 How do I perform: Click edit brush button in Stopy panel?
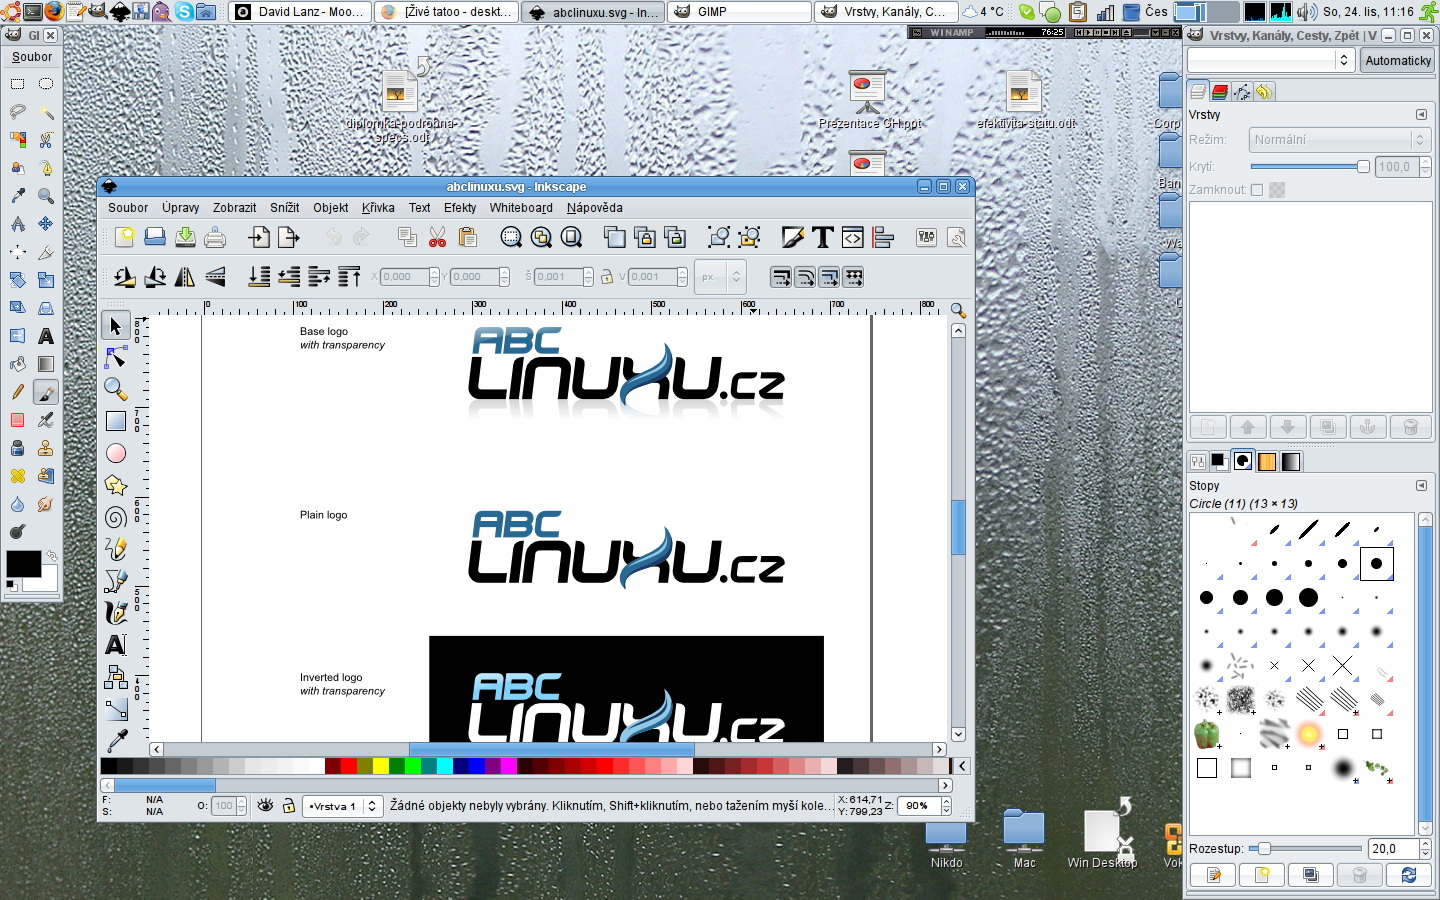tap(1214, 875)
